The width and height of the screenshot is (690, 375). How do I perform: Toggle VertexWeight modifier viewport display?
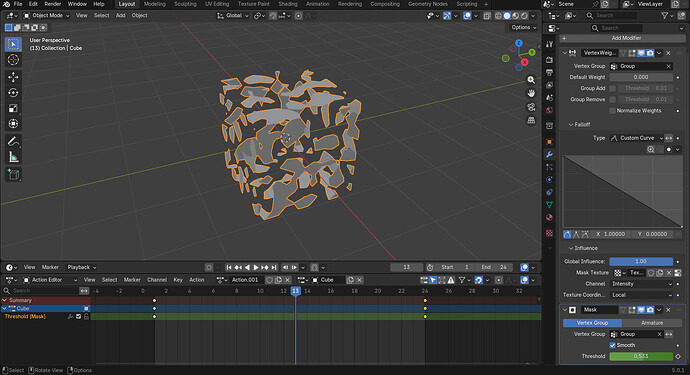pos(641,53)
